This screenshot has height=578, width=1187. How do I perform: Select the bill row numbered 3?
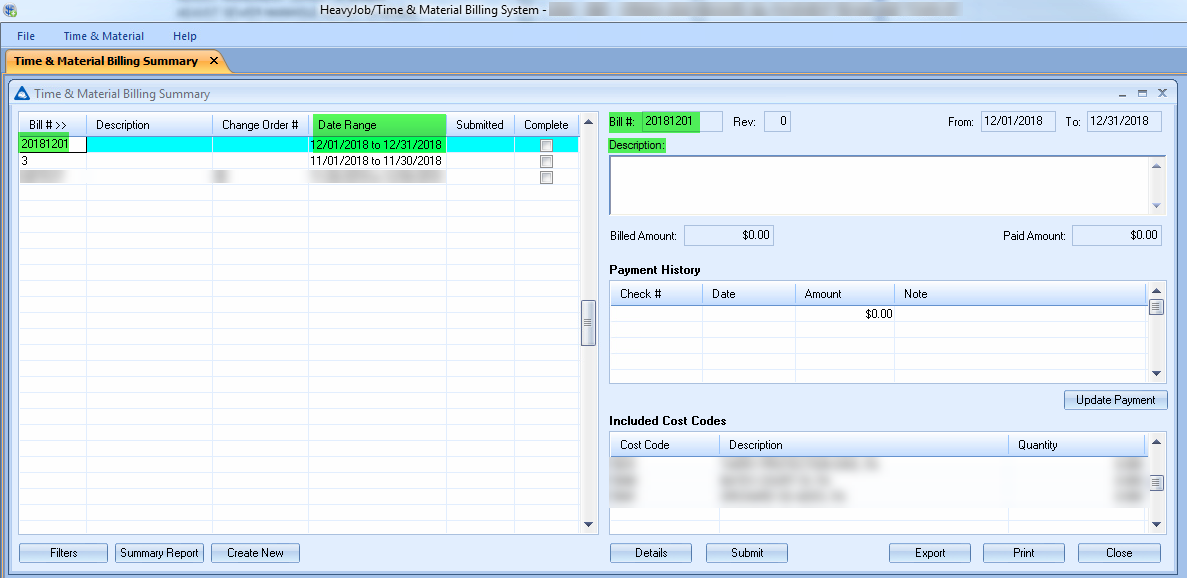(298, 160)
